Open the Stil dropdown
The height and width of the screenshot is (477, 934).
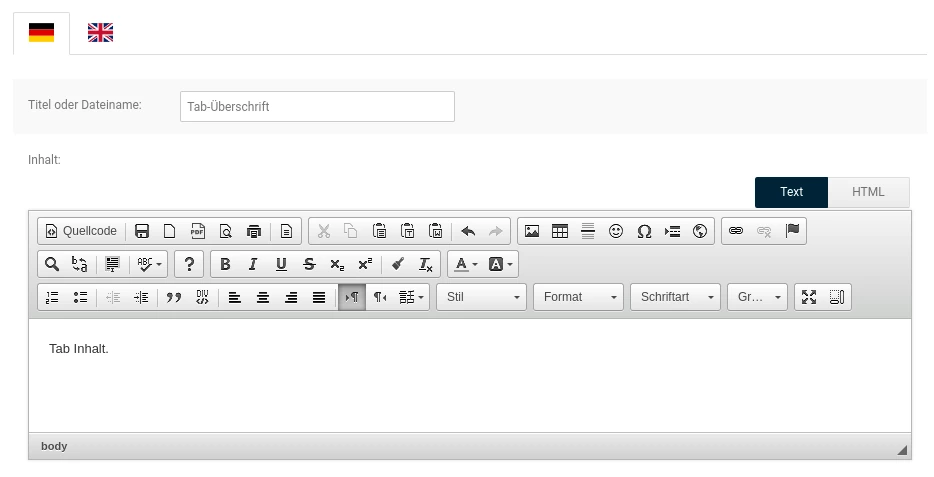(x=481, y=297)
